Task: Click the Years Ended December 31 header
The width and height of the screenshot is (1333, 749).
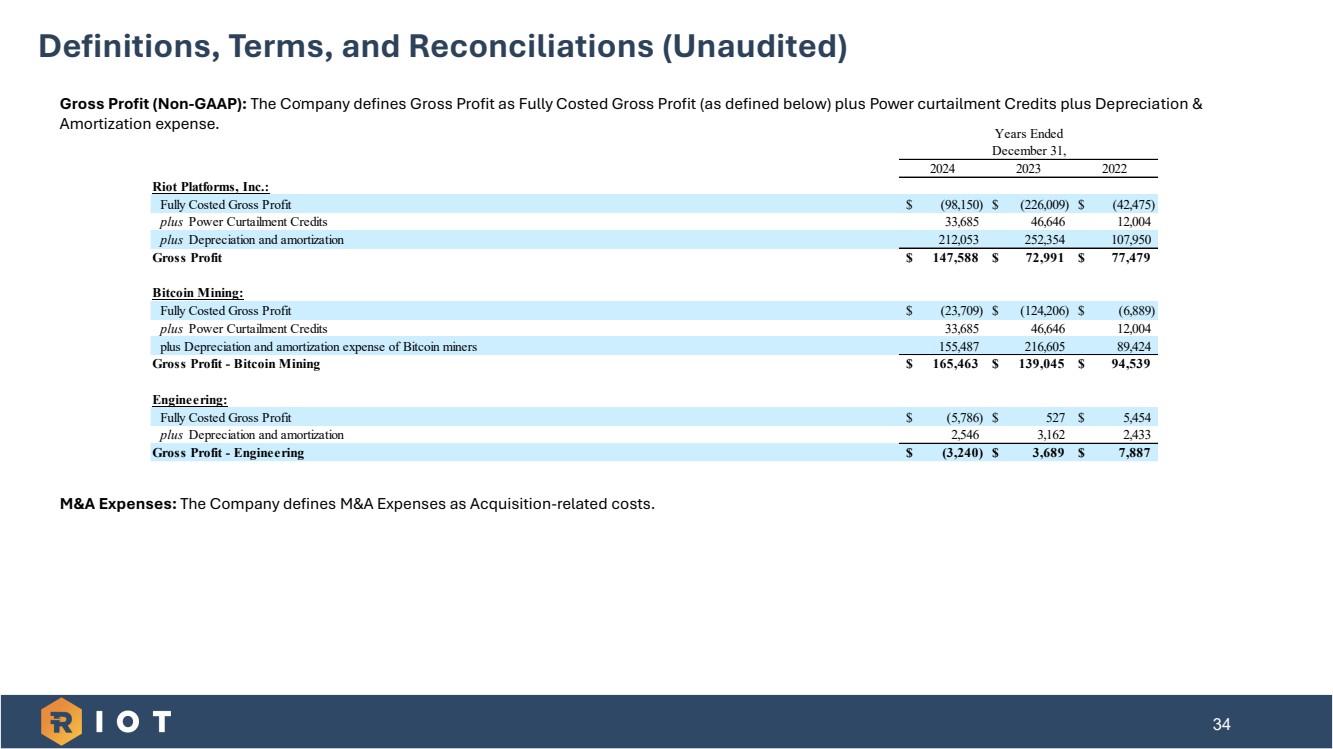Action: (1028, 142)
